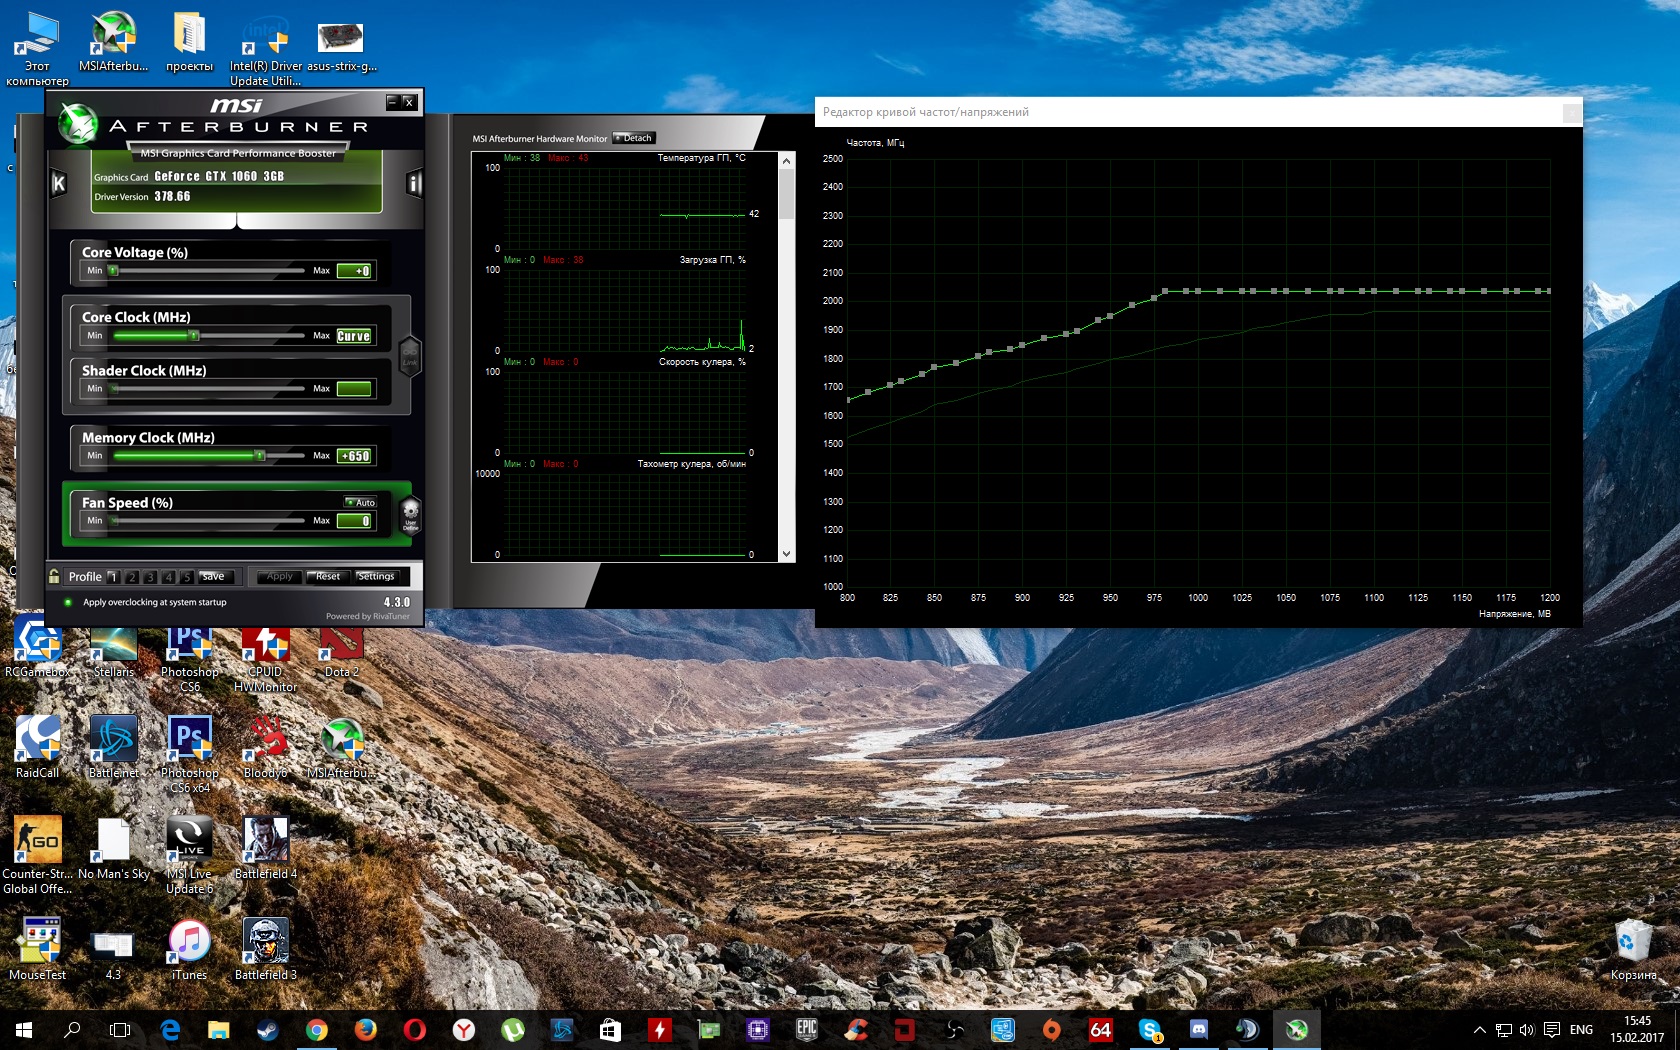Open Task View on the taskbar
Image resolution: width=1680 pixels, height=1050 pixels.
click(120, 1030)
